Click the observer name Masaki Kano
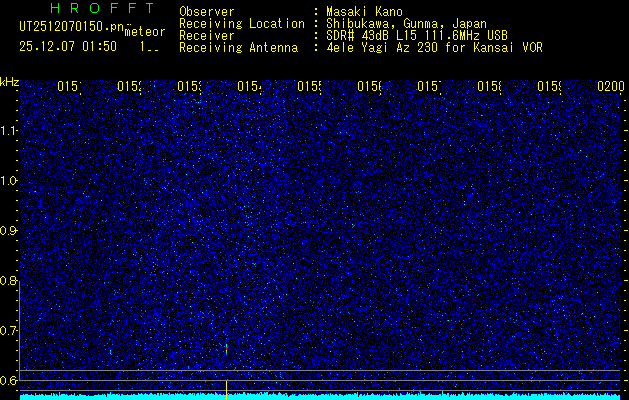The image size is (629, 400). (360, 11)
